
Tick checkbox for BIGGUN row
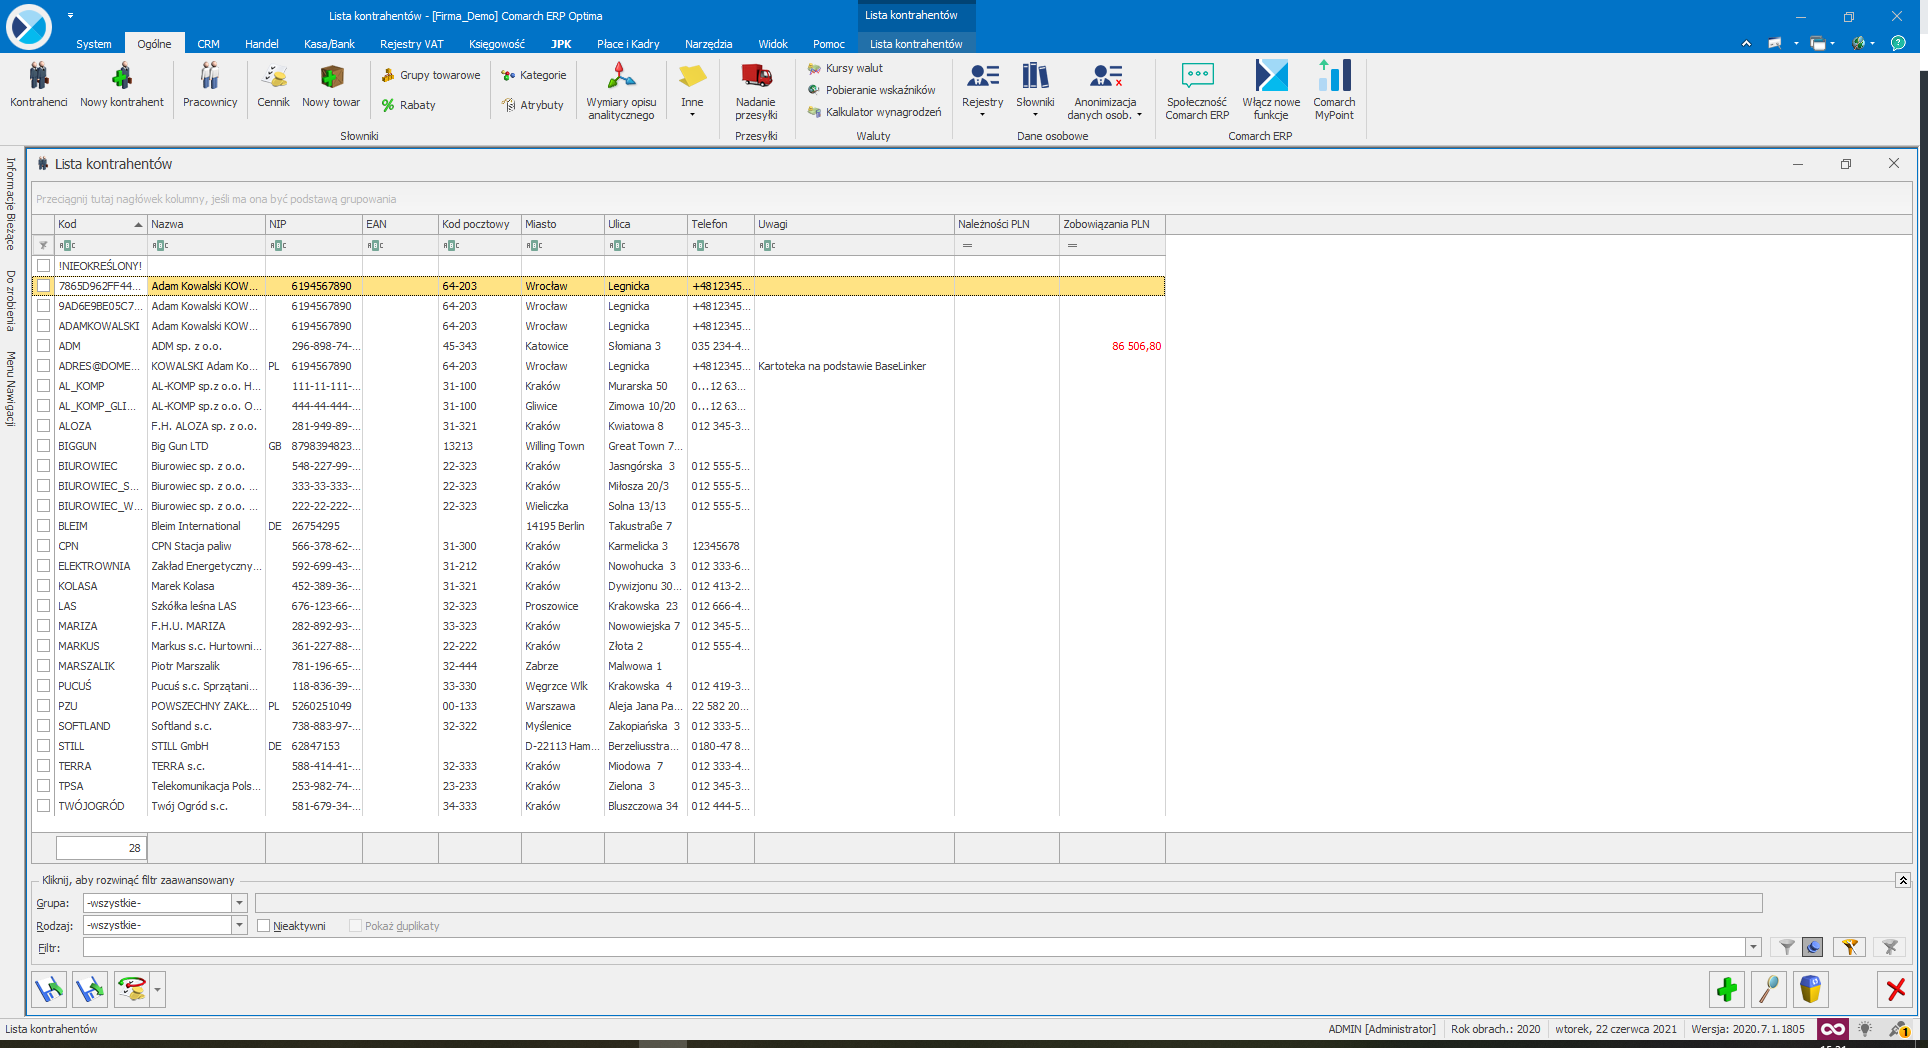point(44,446)
